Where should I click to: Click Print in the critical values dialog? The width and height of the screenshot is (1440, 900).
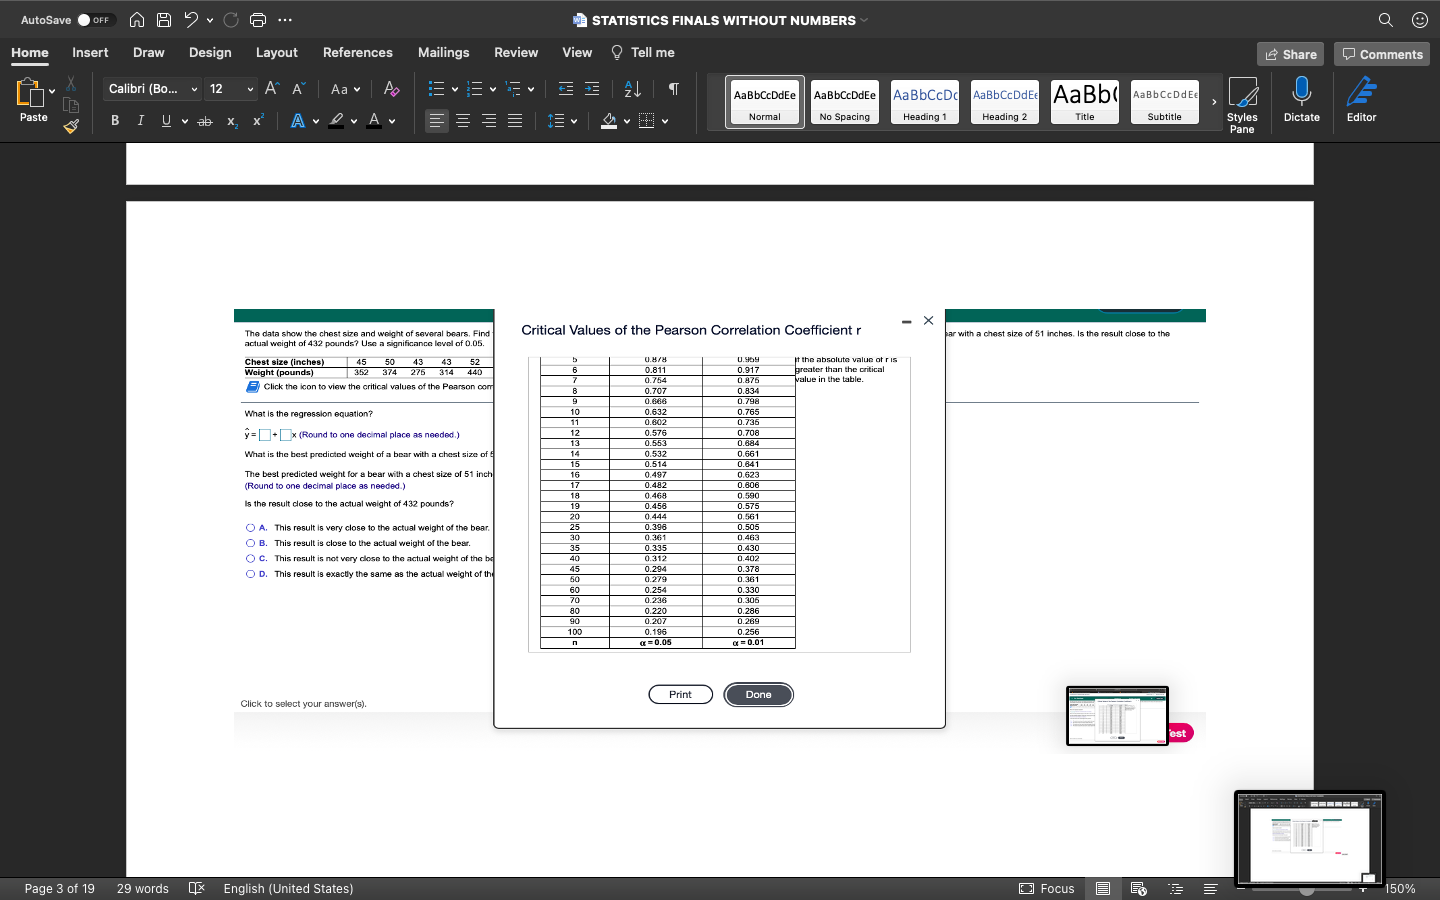tap(680, 695)
